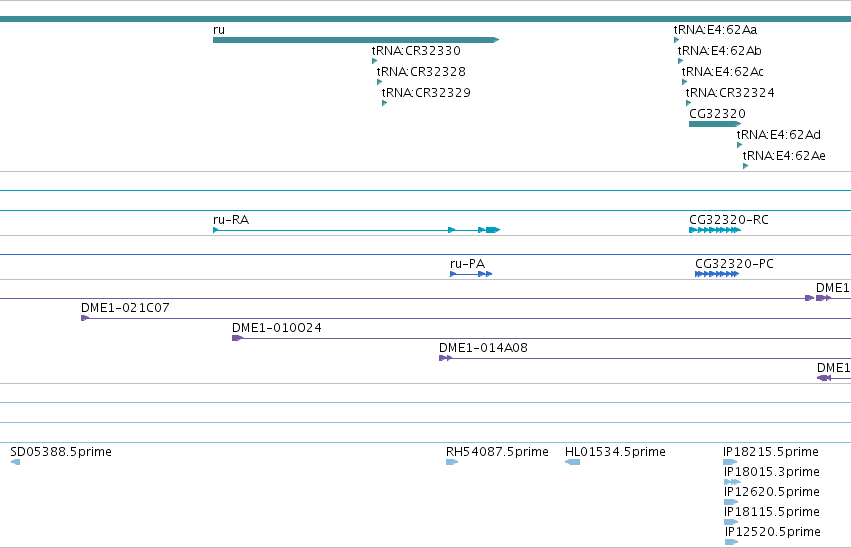851x548 pixels.
Task: Click the DME1-014A08 feature arrow
Action: pos(446,358)
